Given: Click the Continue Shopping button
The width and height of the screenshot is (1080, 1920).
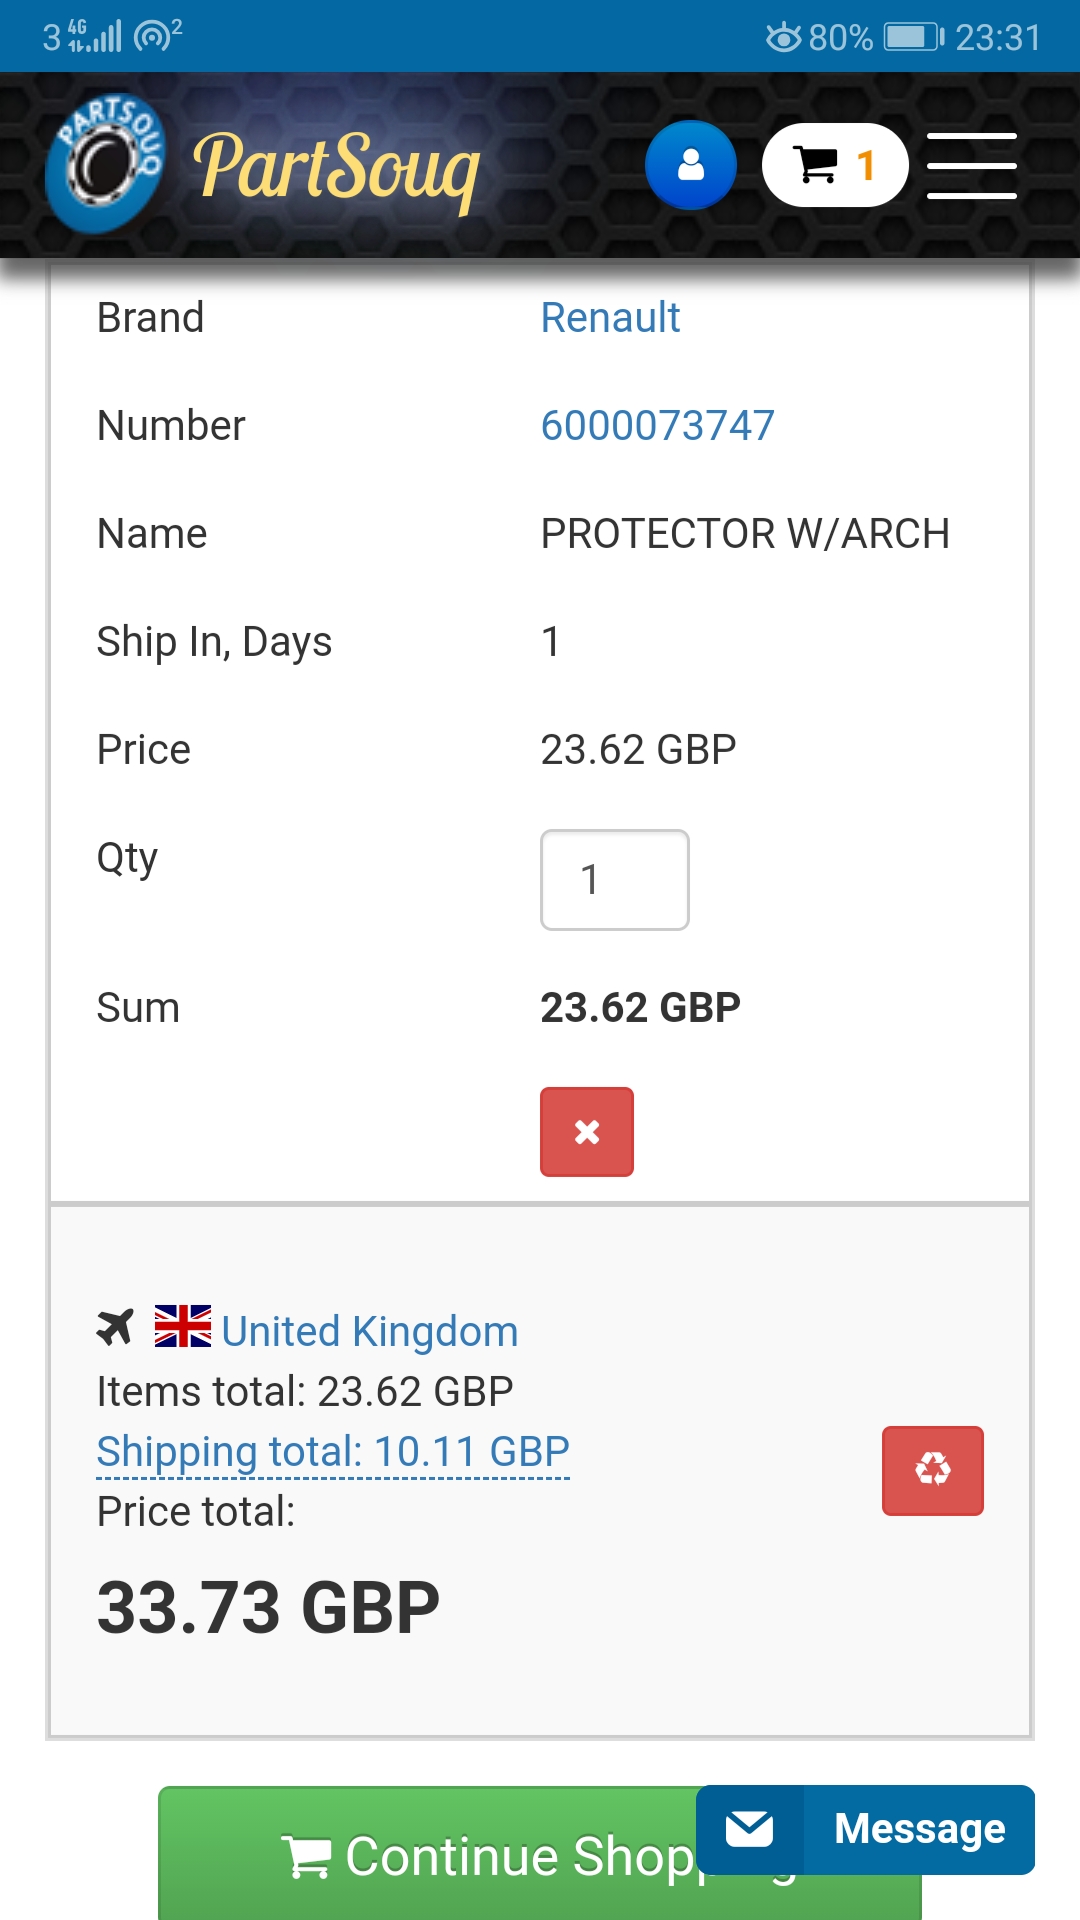Looking at the screenshot, I should 430,1856.
